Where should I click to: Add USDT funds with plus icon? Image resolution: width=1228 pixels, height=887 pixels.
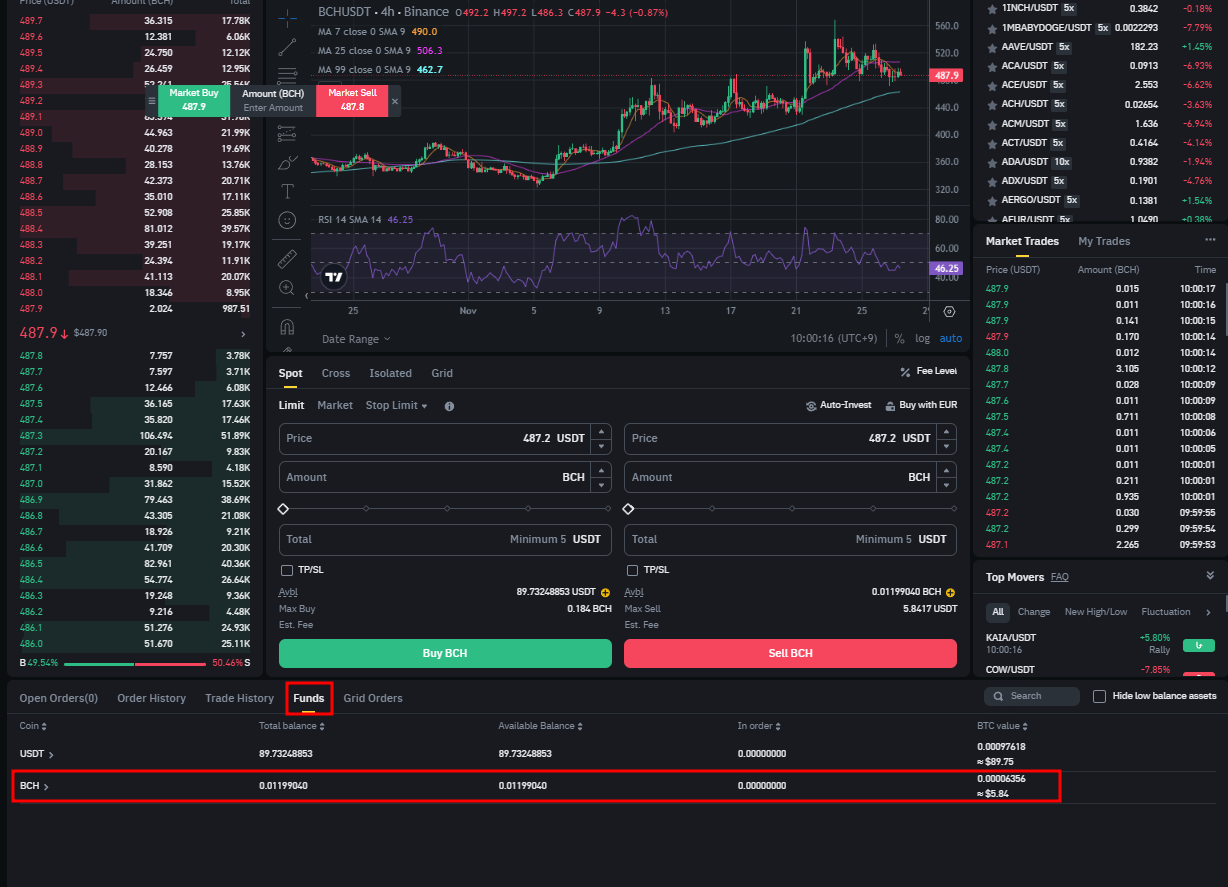(x=605, y=592)
